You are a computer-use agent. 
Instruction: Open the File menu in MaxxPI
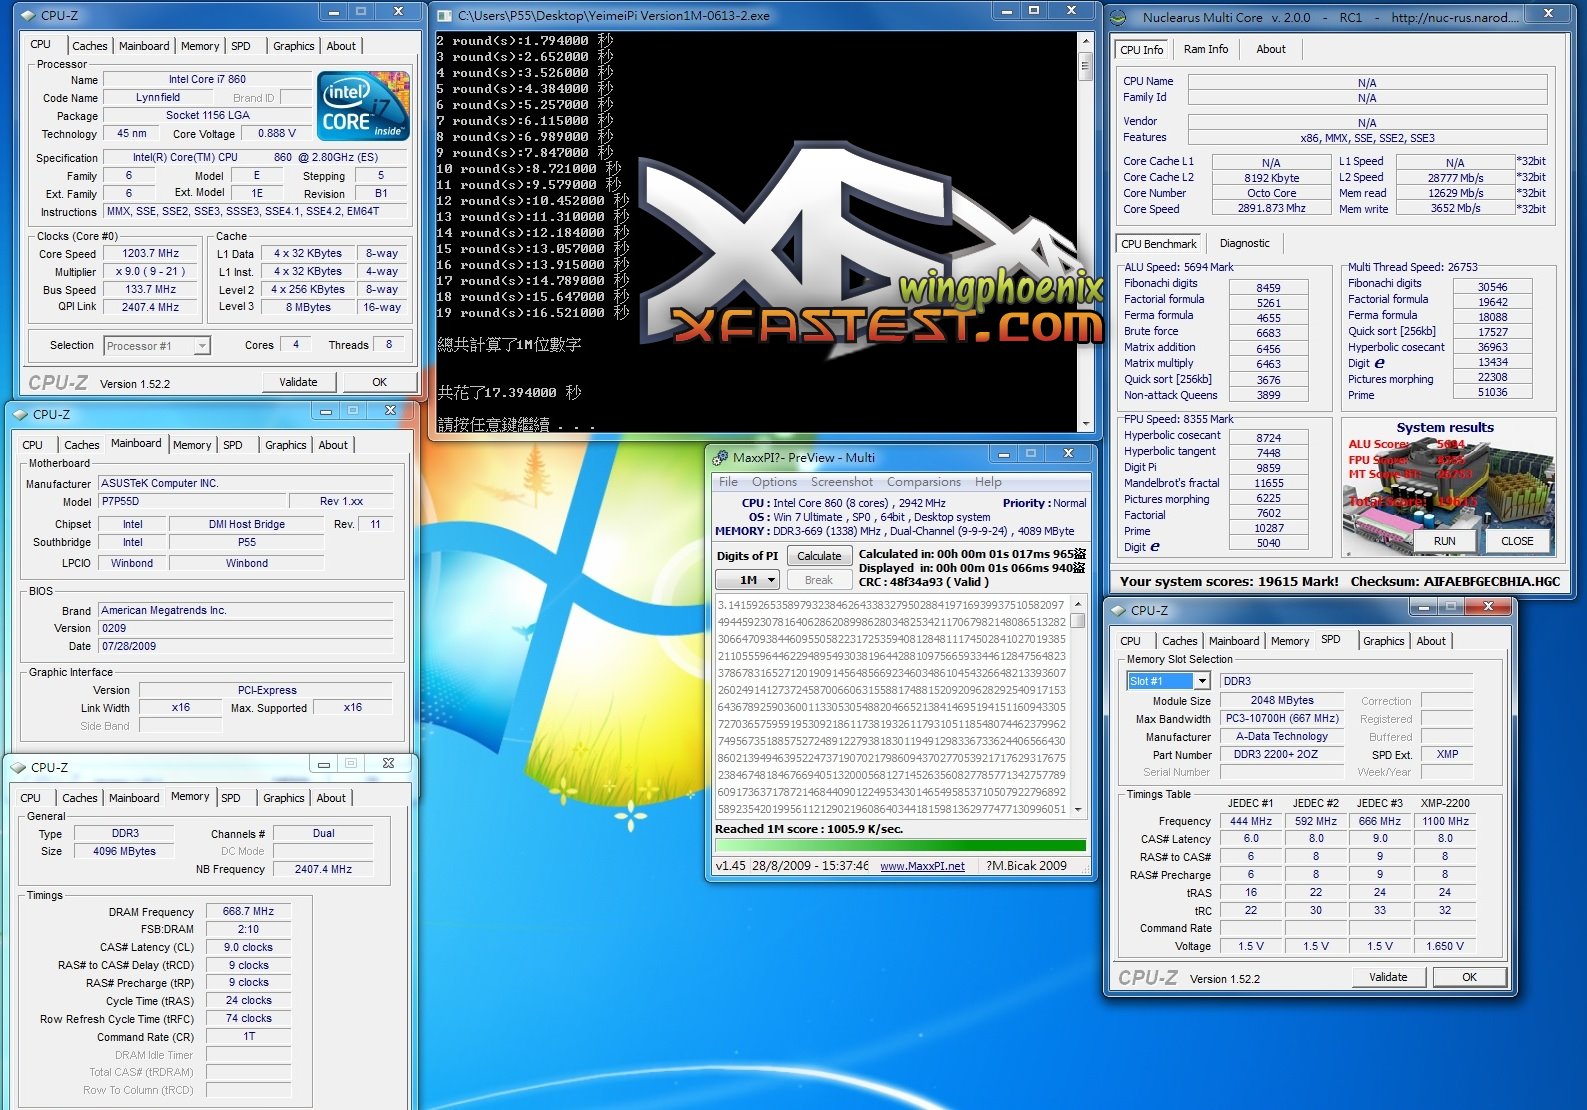pyautogui.click(x=728, y=482)
